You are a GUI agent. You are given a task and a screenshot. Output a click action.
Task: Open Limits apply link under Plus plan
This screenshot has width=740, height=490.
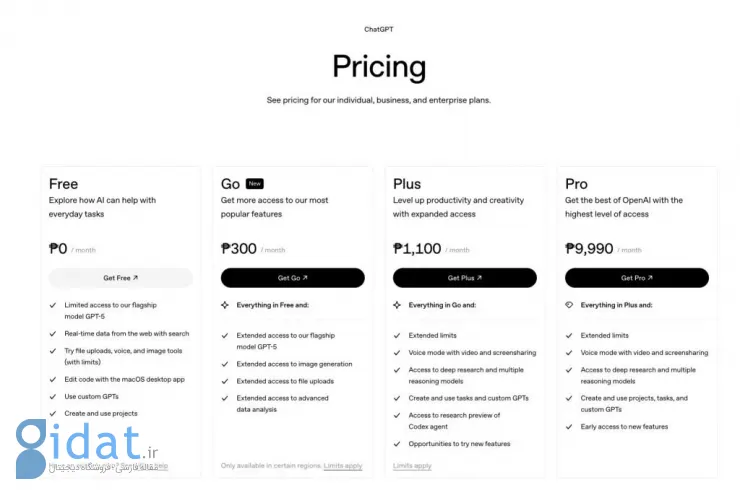click(412, 466)
